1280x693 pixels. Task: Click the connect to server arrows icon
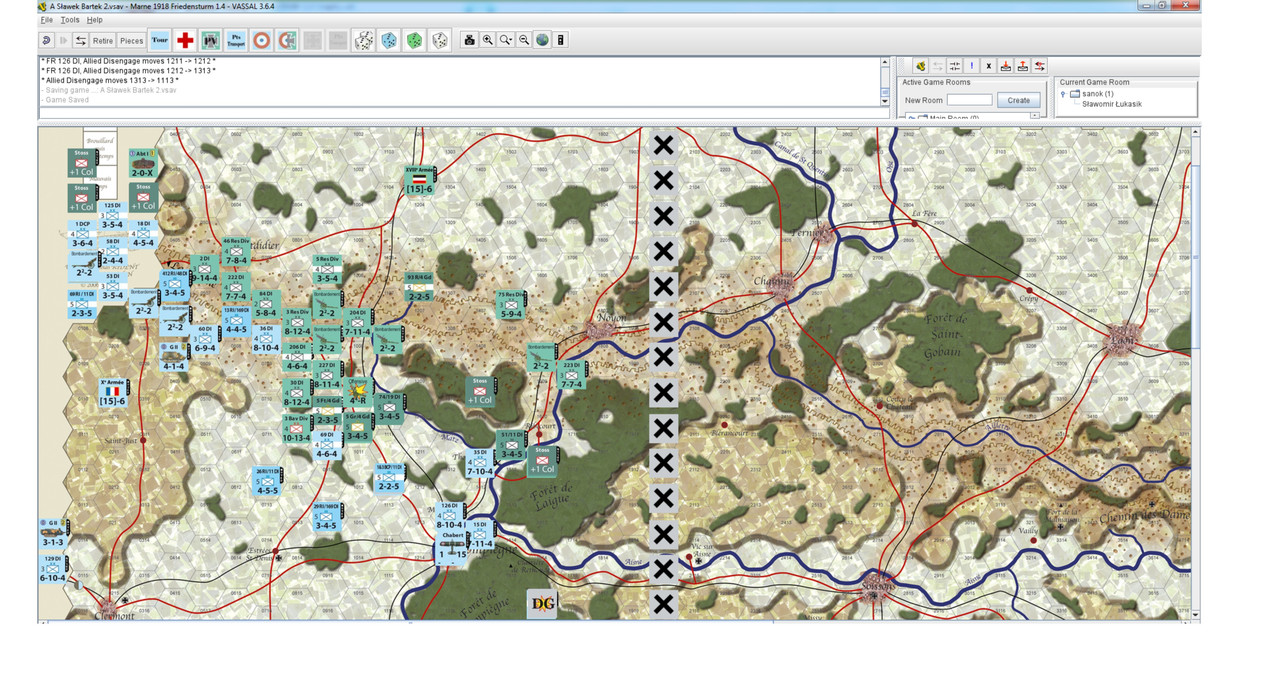click(81, 40)
